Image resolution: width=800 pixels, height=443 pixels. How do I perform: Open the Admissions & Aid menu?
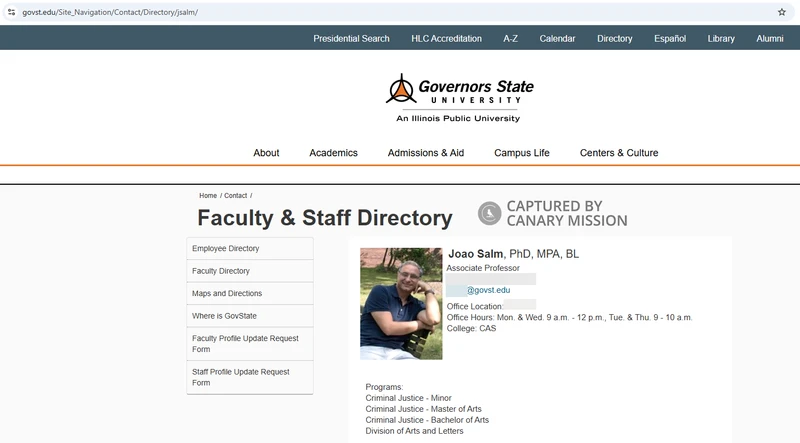(426, 153)
